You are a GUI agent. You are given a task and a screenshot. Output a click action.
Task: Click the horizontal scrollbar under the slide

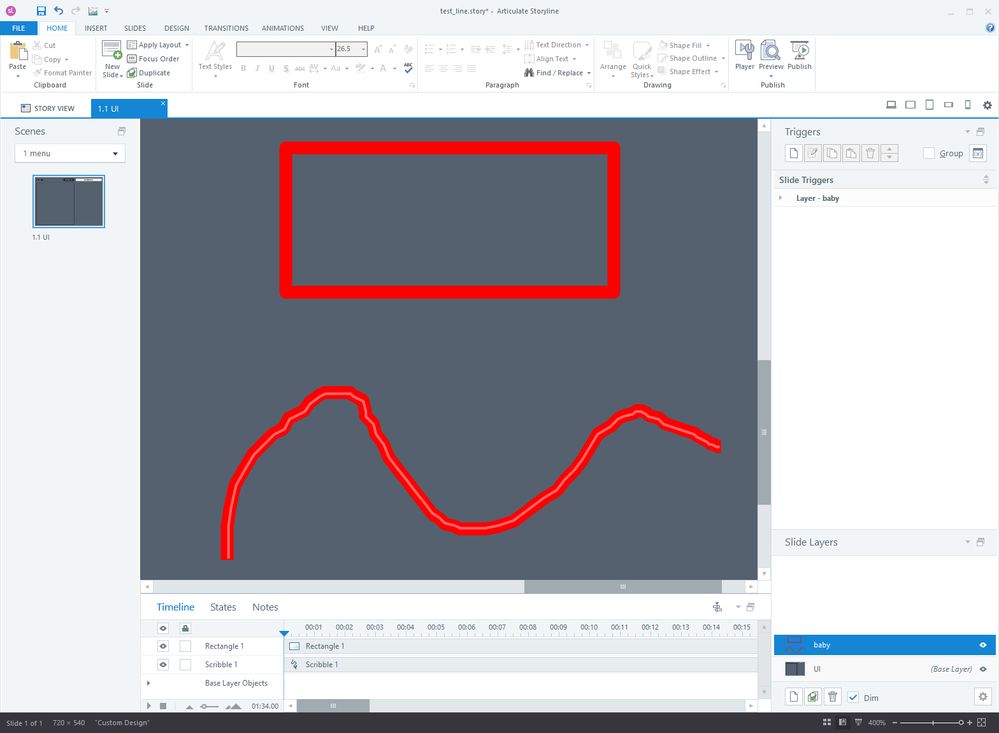(622, 586)
